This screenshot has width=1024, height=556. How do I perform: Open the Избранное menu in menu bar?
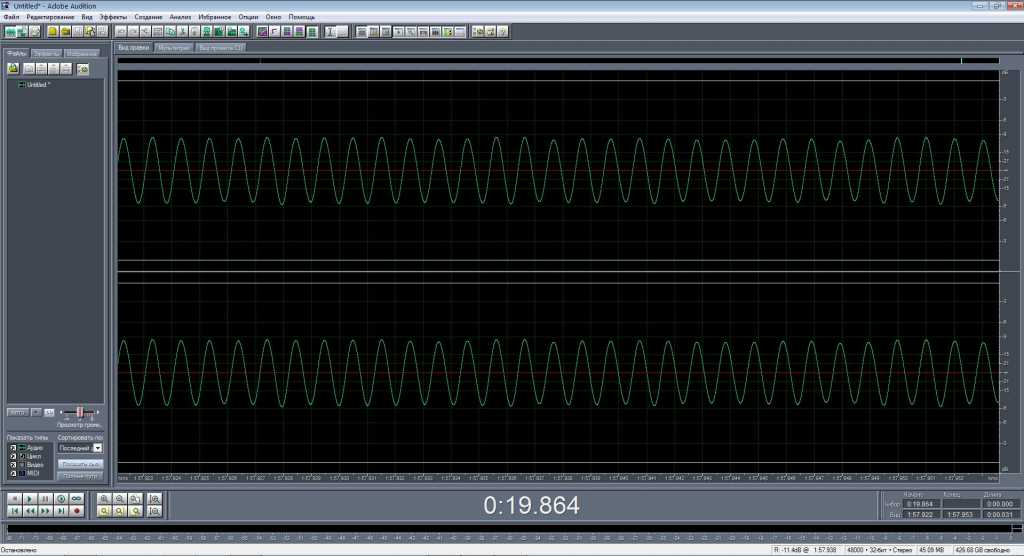(215, 17)
